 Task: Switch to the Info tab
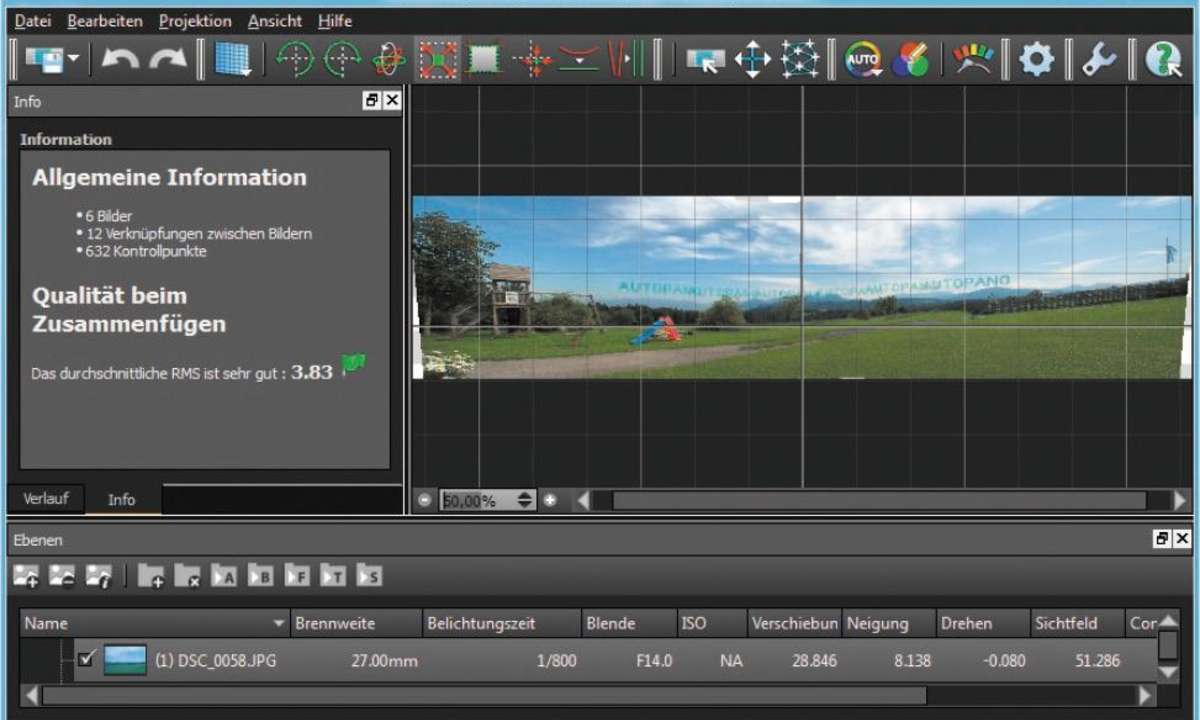[122, 499]
